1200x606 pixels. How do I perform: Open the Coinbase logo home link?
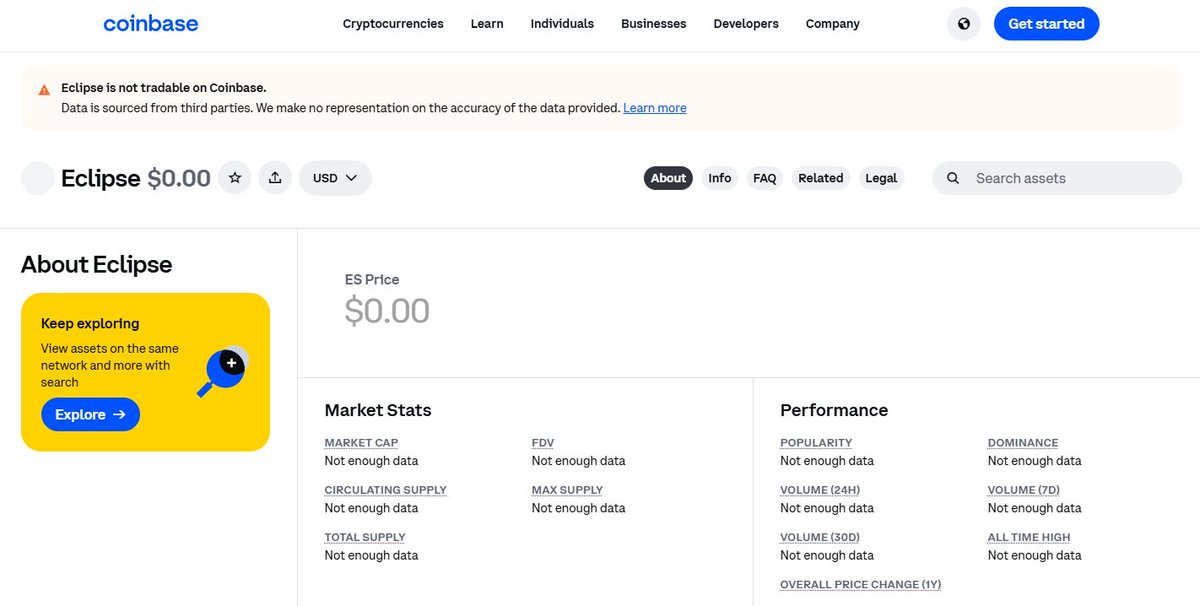(151, 23)
